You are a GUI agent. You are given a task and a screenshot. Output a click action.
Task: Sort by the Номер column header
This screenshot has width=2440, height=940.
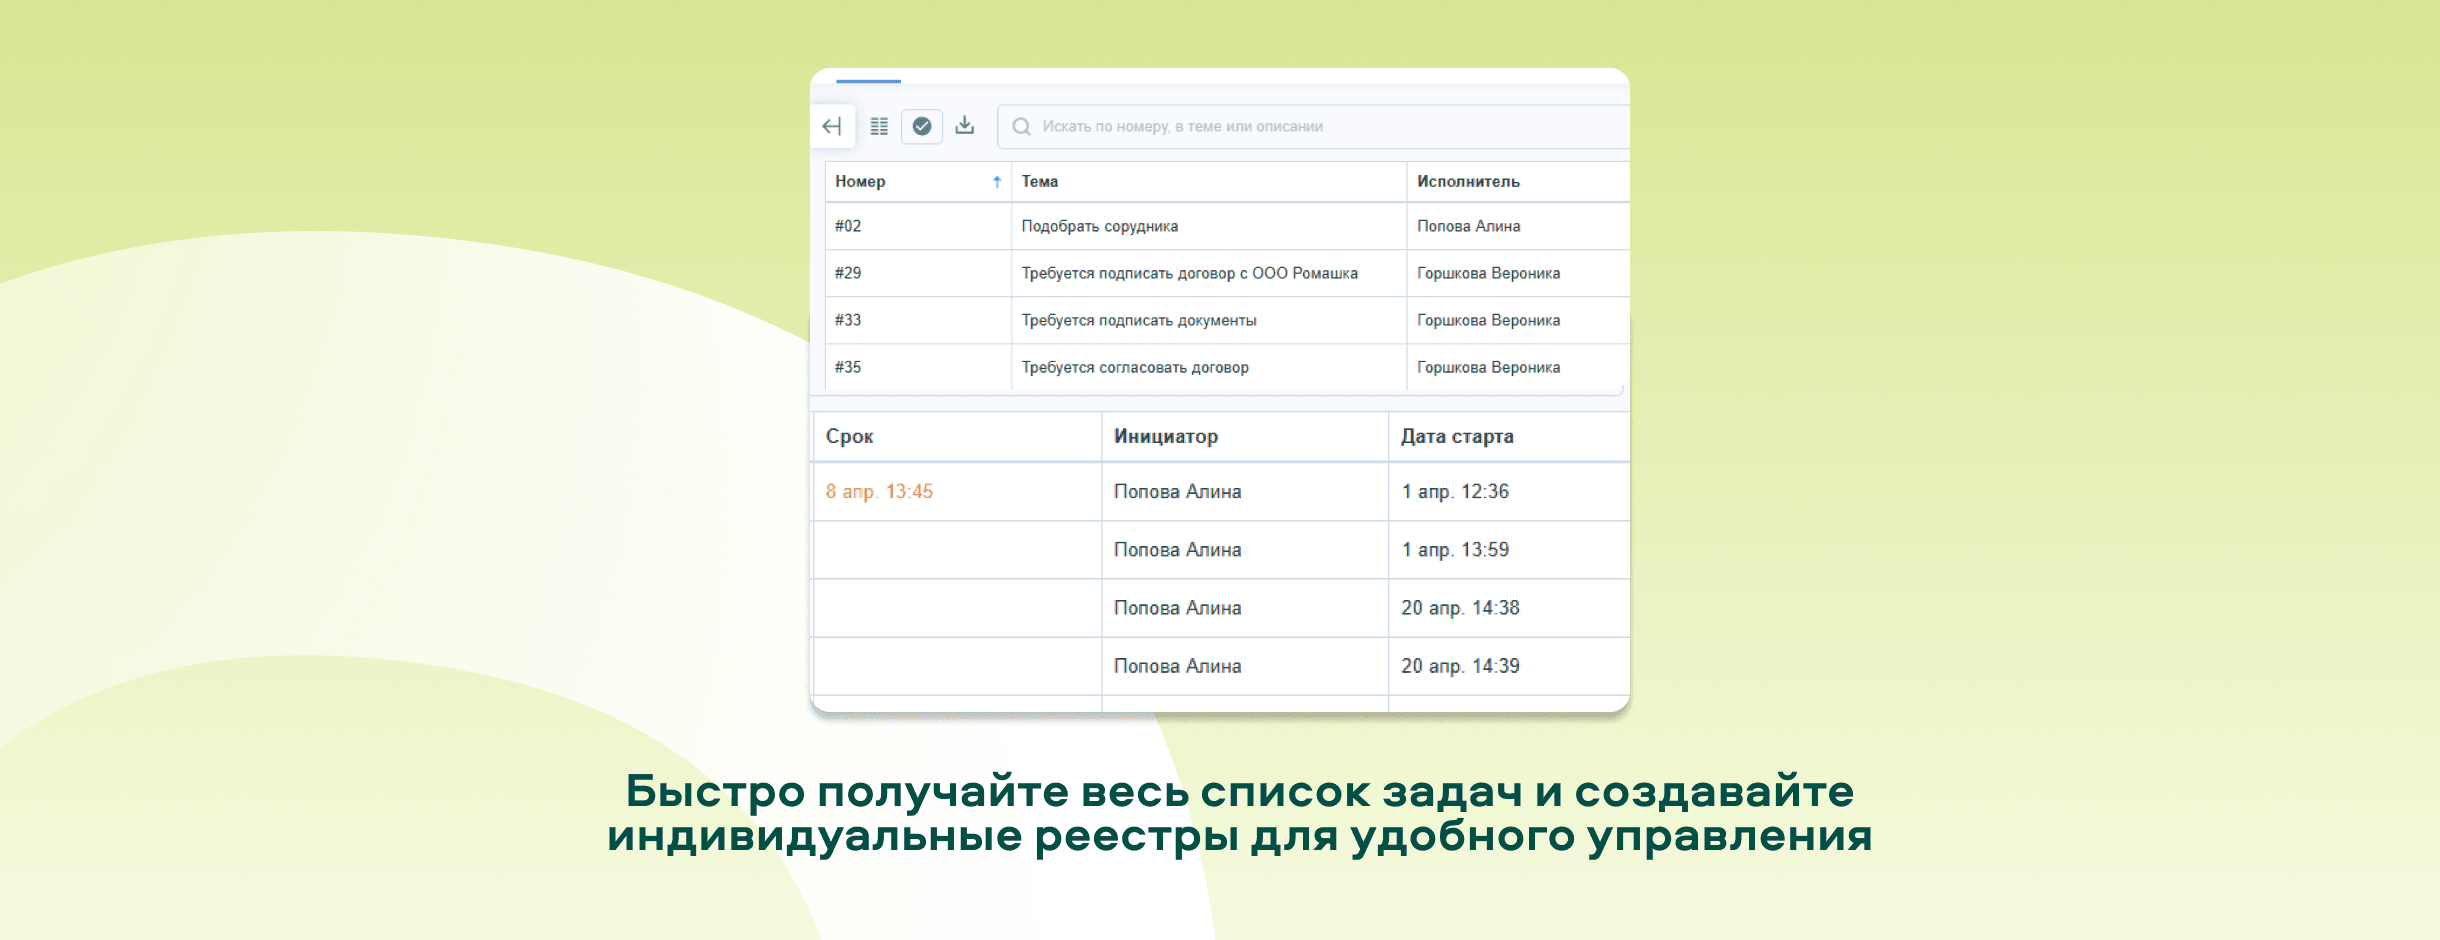860,182
